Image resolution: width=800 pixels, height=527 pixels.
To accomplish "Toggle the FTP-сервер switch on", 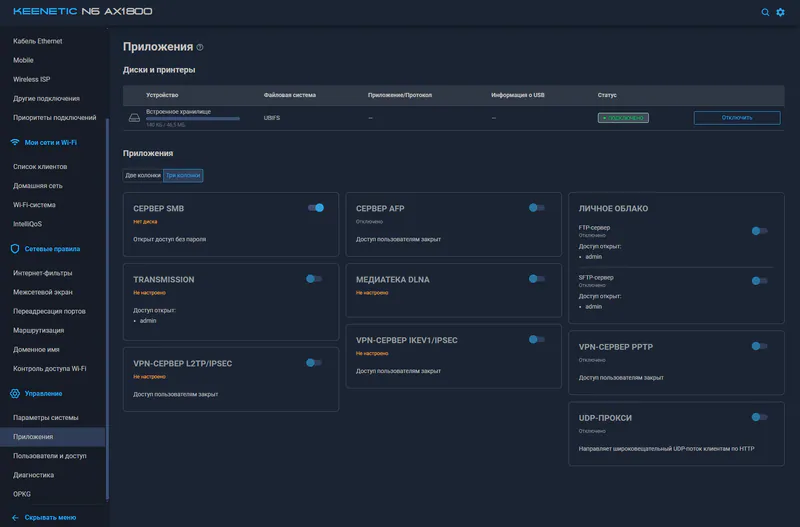I will tap(759, 231).
